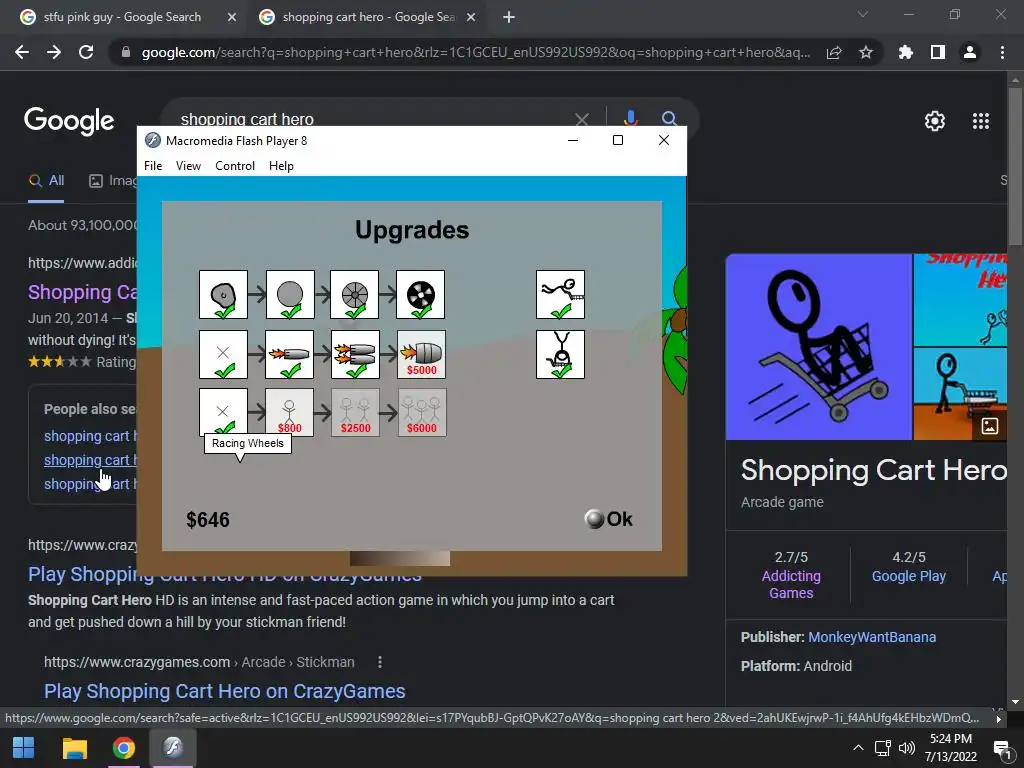Open Play Shopping Cart Hero on CrazyGames
The width and height of the screenshot is (1024, 768).
(225, 691)
